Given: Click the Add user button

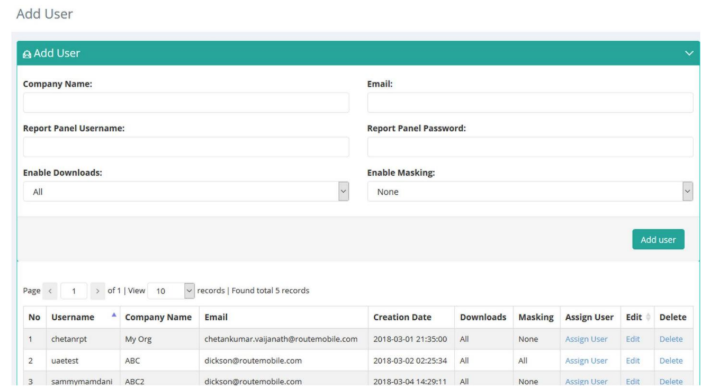Looking at the screenshot, I should click(658, 240).
